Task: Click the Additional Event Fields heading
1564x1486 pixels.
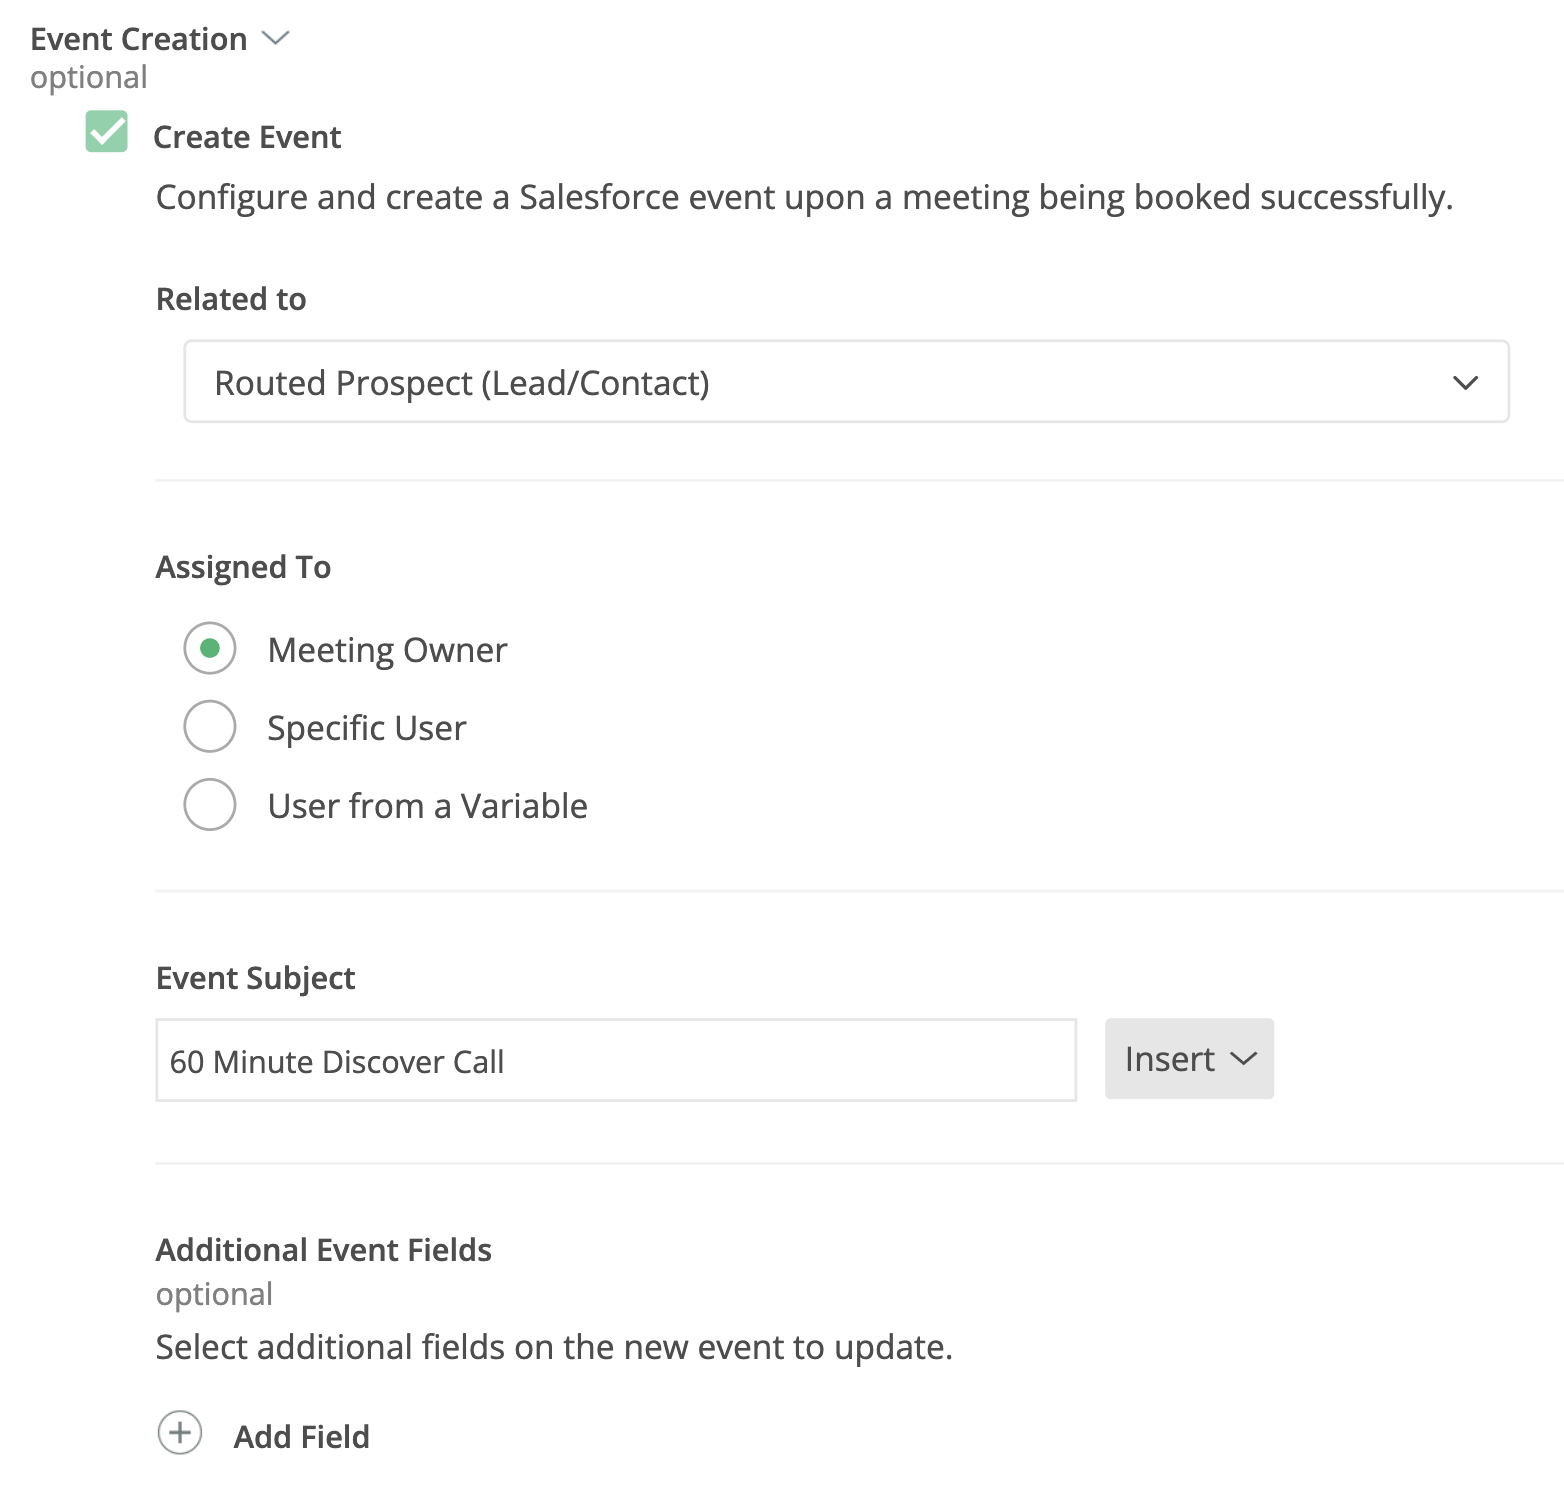Action: click(323, 1250)
